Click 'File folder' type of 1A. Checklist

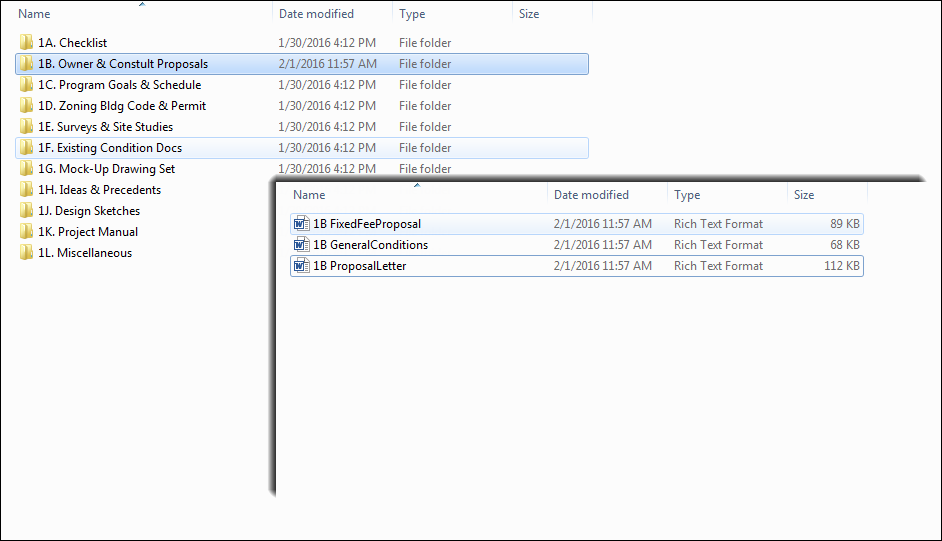pyautogui.click(x=425, y=43)
